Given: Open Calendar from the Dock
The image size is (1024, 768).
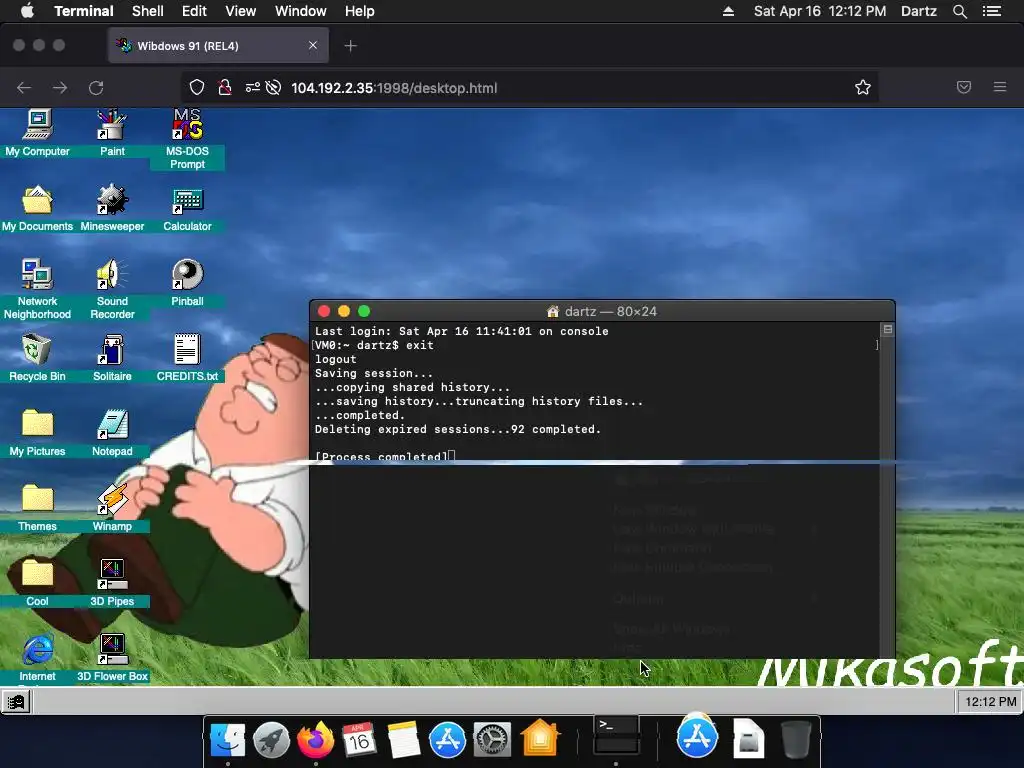Looking at the screenshot, I should [x=359, y=740].
